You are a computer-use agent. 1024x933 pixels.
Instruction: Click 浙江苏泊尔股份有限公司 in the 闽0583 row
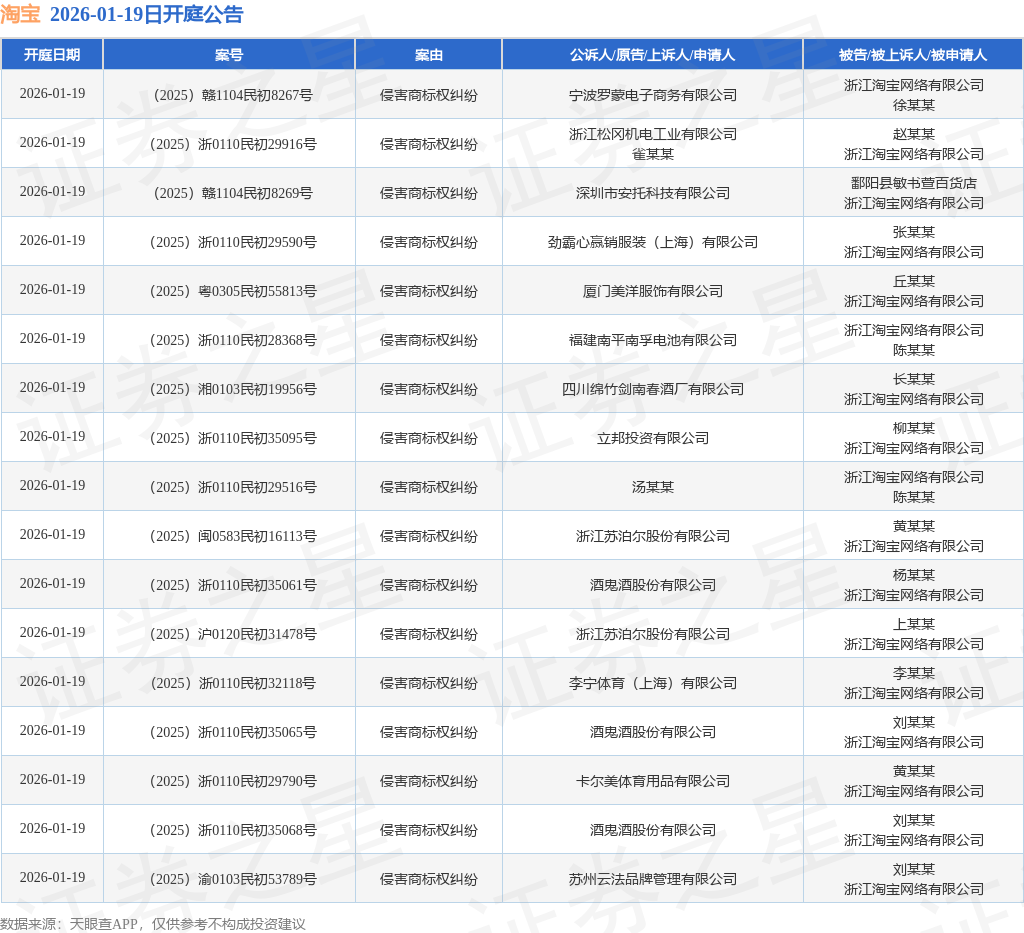coord(652,536)
